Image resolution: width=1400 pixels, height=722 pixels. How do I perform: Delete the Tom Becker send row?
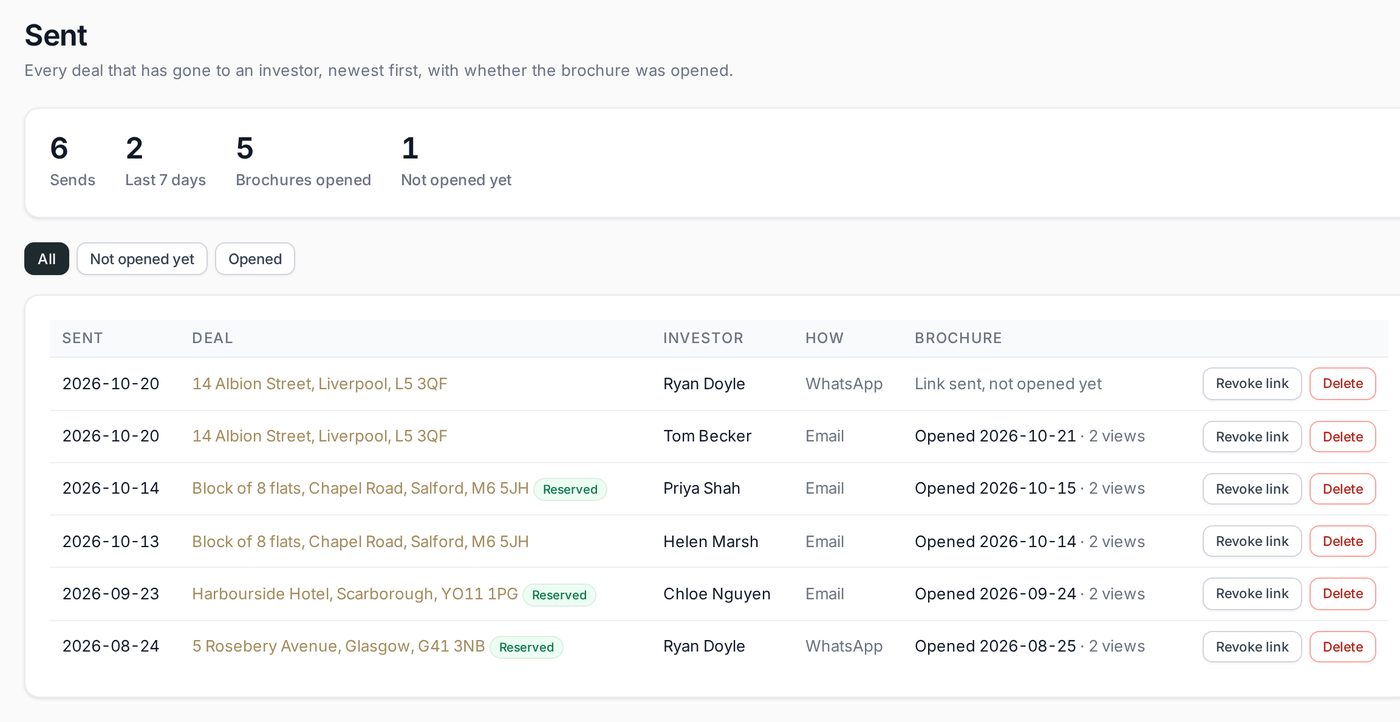pyautogui.click(x=1343, y=437)
